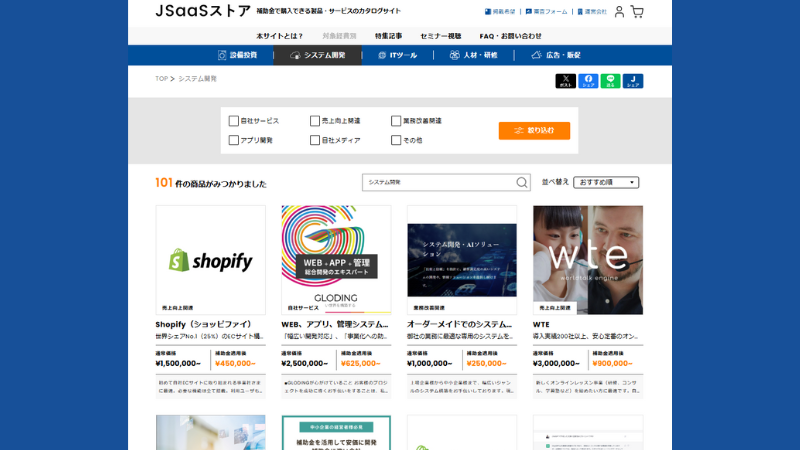Open FAQ・お問い合わせ menu item
This screenshot has width=800, height=450.
[x=510, y=36]
